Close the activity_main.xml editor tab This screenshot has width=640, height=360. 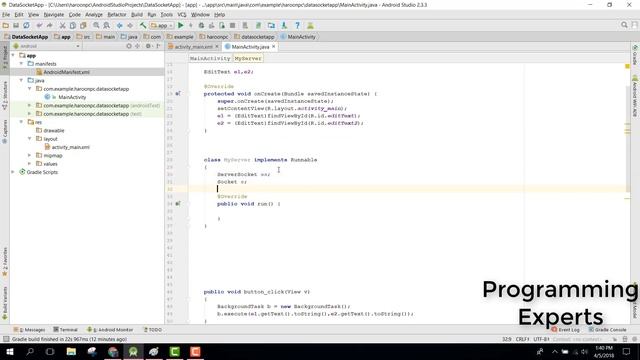217,47
